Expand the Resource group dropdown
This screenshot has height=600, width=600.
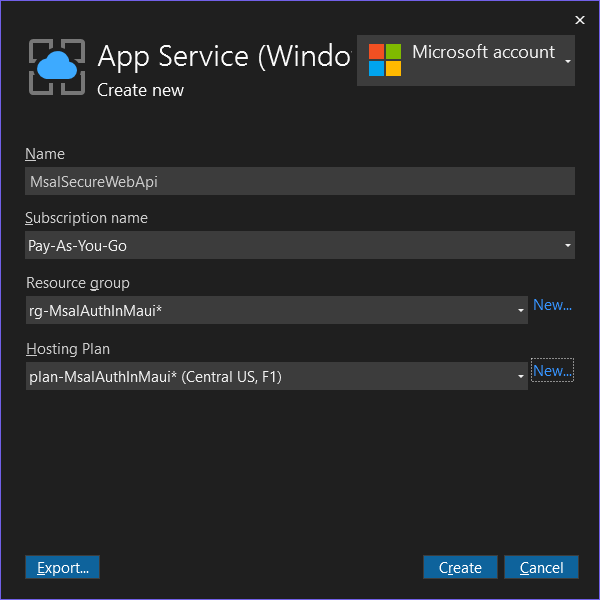[277, 310]
